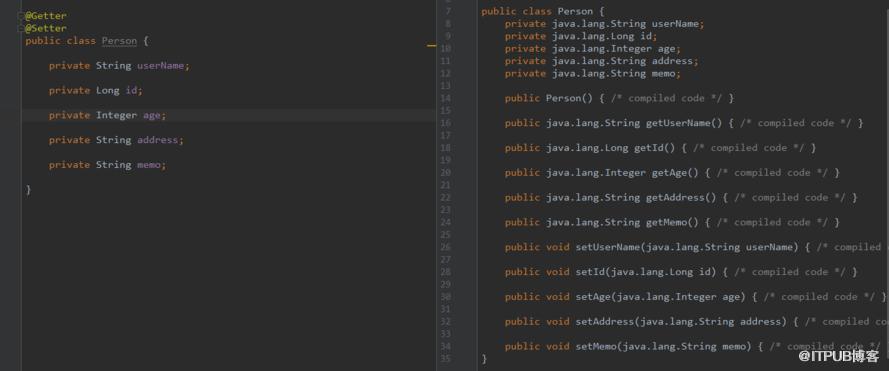Click the setMemo method name
Screen dimensions: 889x371
596,347
